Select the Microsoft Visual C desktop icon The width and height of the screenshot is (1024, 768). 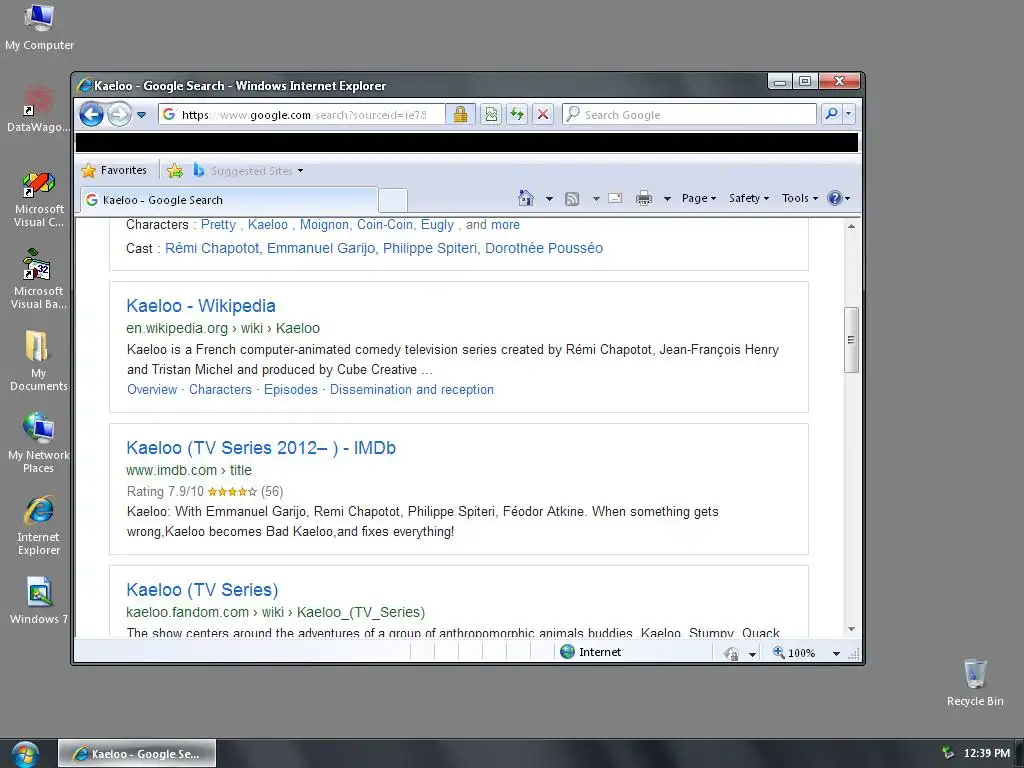[x=39, y=199]
